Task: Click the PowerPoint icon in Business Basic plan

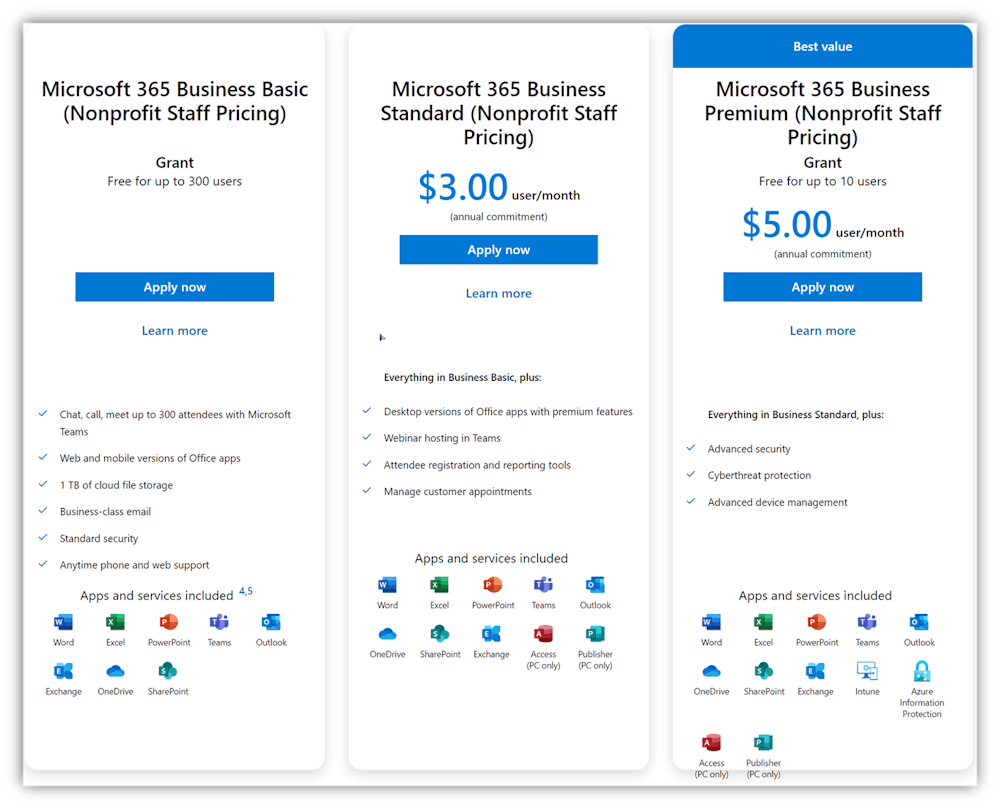Action: tap(168, 622)
